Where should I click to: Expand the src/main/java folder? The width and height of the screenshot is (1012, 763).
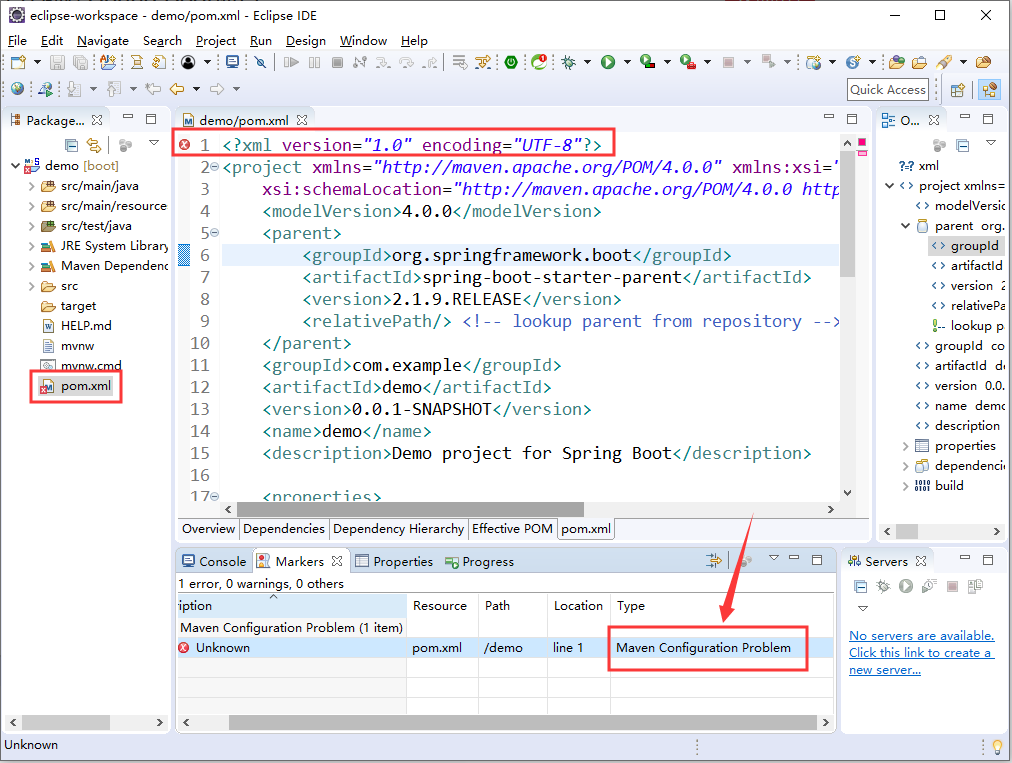pos(32,186)
